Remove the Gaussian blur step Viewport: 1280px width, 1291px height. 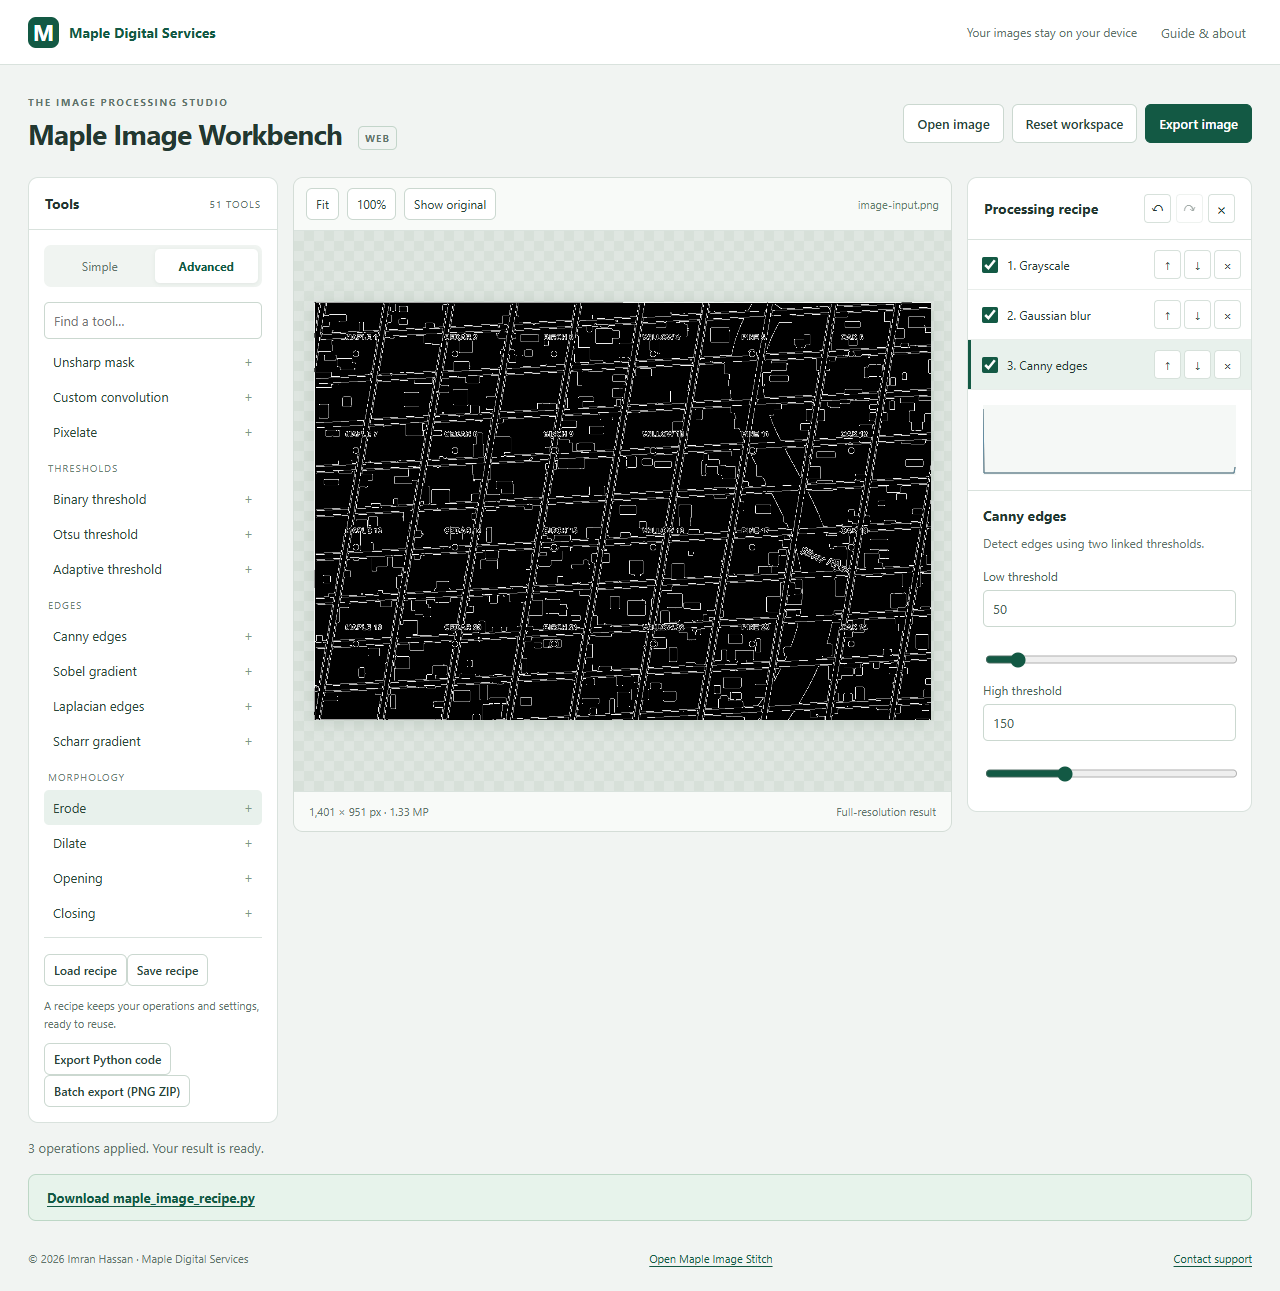point(1227,315)
